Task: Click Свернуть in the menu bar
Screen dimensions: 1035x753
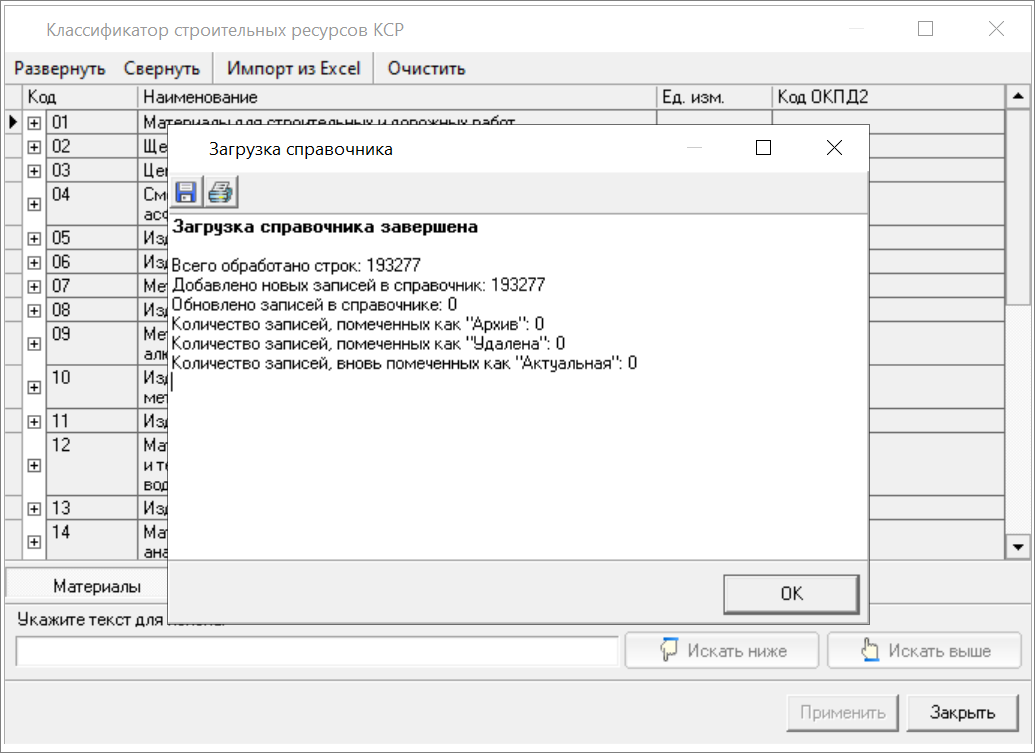Action: click(x=162, y=69)
